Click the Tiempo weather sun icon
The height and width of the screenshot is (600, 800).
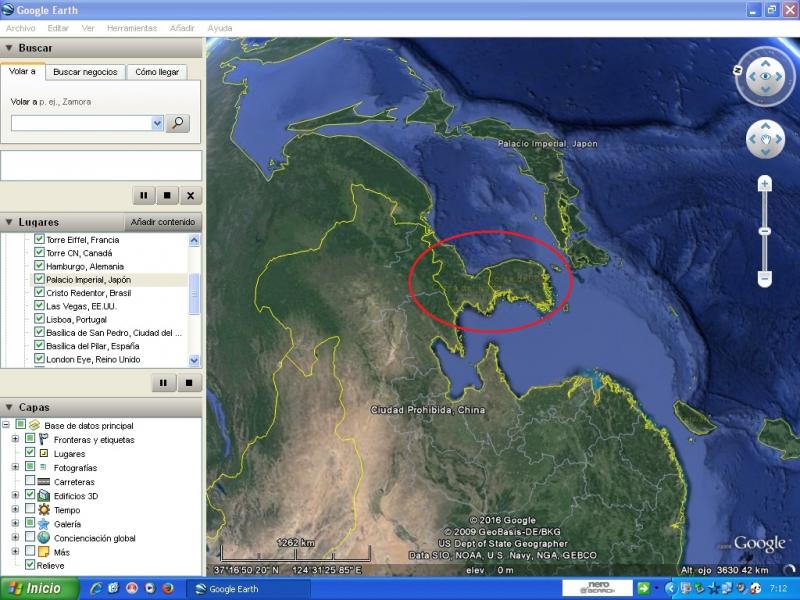point(44,509)
